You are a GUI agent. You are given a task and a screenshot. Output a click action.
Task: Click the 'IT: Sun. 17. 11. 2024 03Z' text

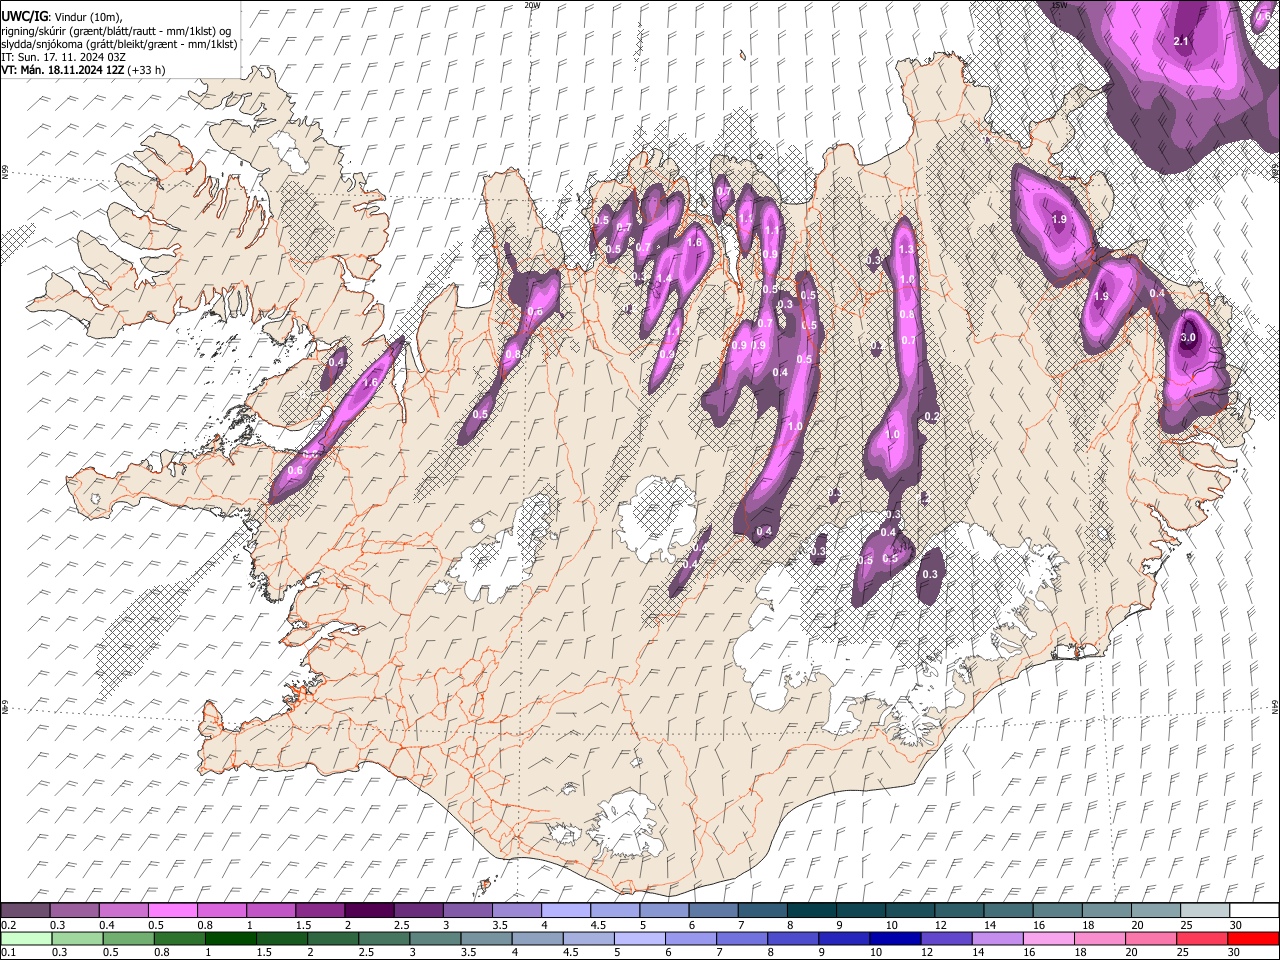[63, 57]
